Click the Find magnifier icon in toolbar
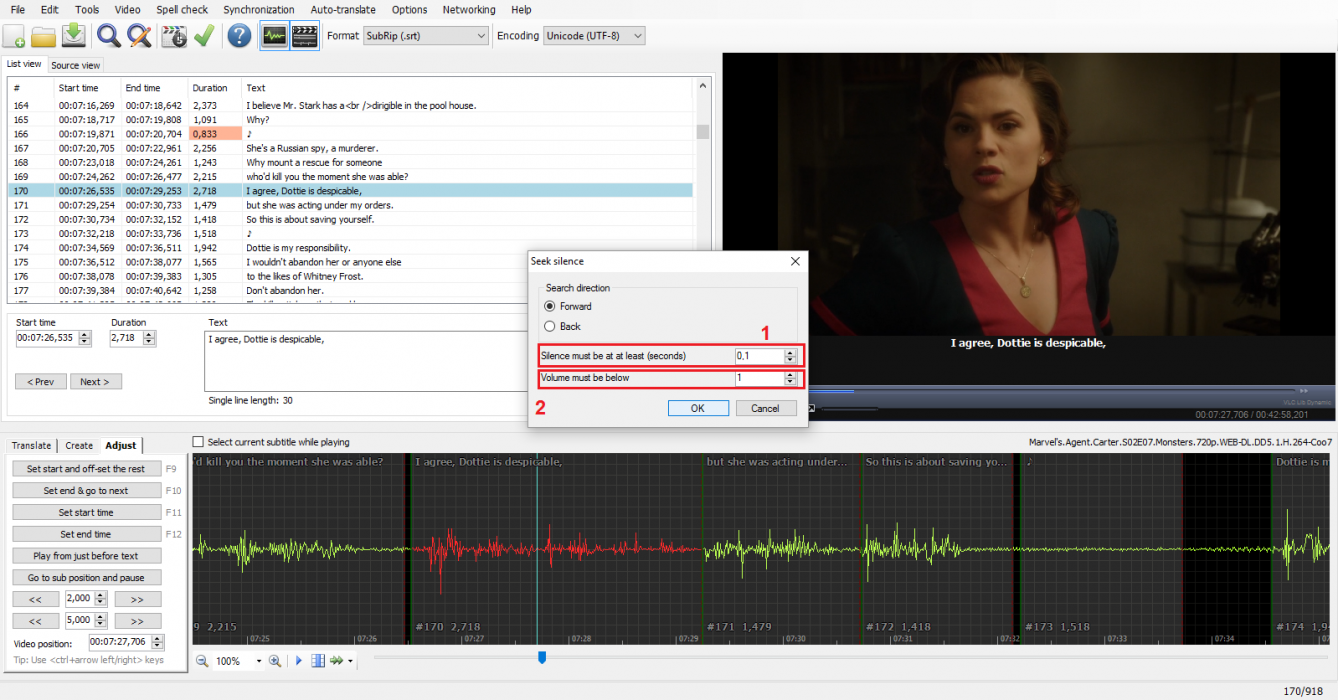The height and width of the screenshot is (700, 1338). pyautogui.click(x=108, y=36)
